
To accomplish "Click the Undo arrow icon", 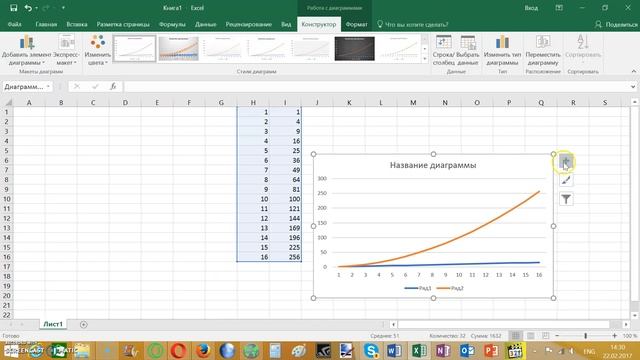I will point(28,8).
